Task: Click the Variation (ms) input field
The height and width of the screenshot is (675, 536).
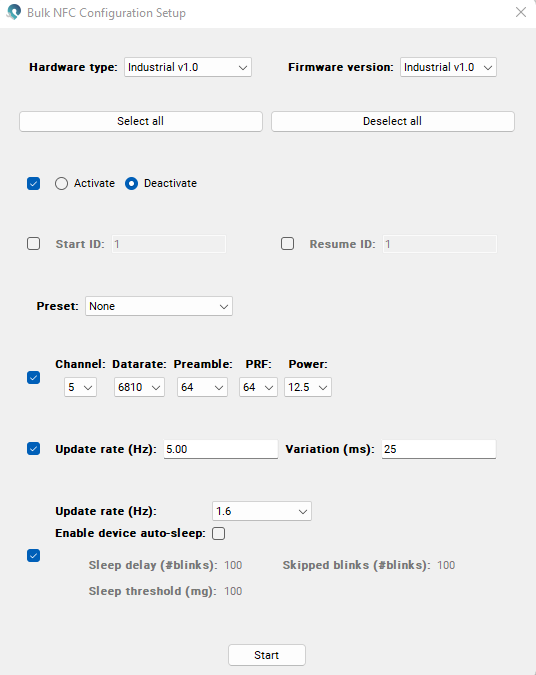Action: [x=439, y=449]
